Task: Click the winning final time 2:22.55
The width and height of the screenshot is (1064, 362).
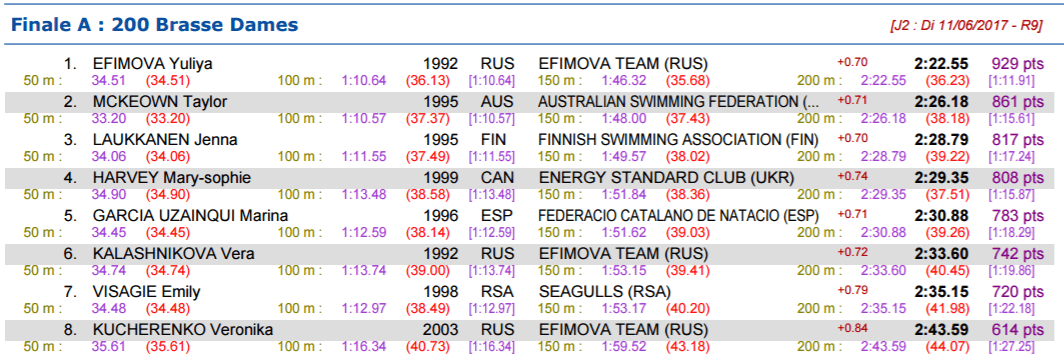Action: [x=940, y=64]
